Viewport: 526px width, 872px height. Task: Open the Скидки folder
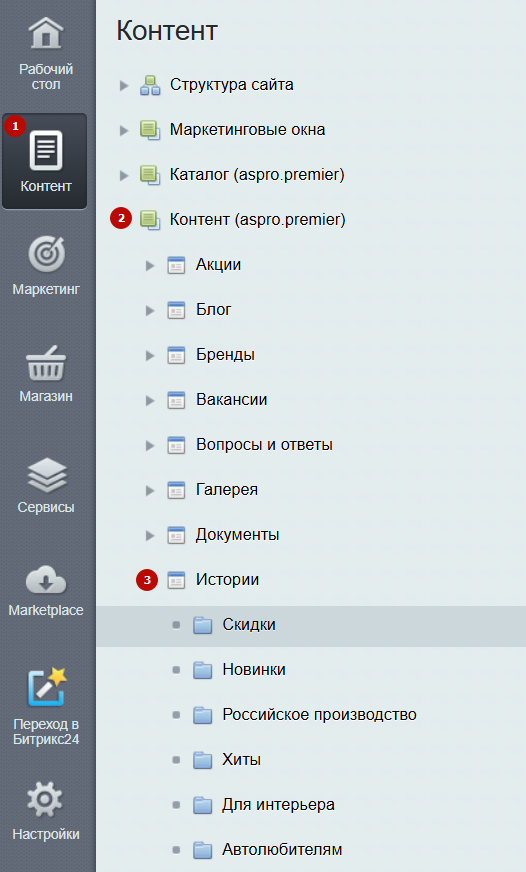pos(249,625)
